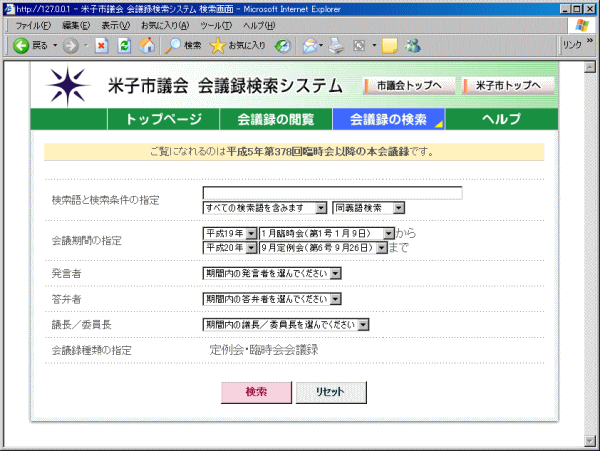Go to the Home page icon
The width and height of the screenshot is (600, 451).
147,46
